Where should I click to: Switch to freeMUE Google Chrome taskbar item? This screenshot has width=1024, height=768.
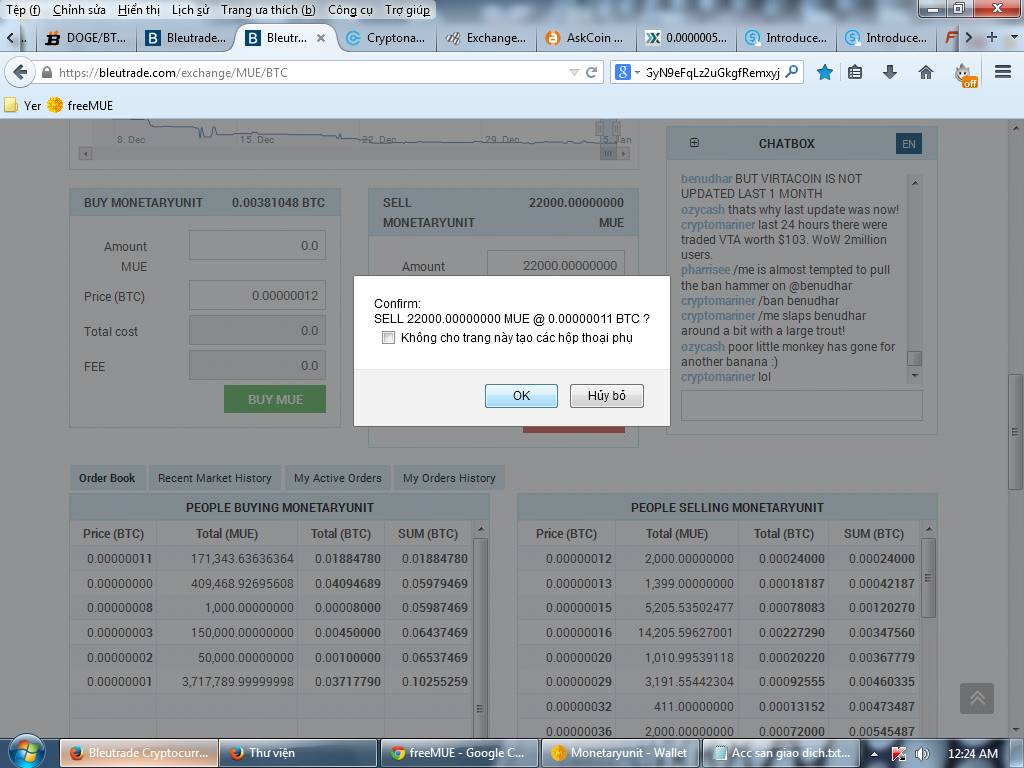459,753
